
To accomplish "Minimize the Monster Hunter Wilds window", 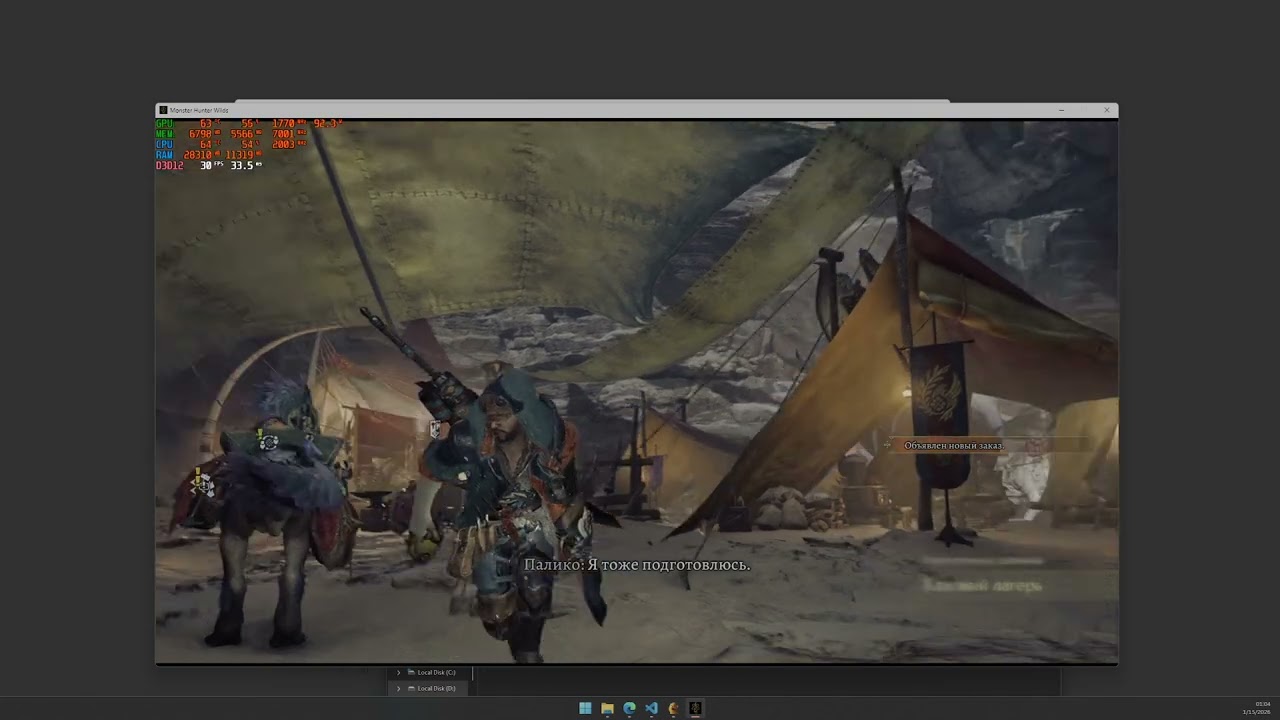I will click(x=1060, y=110).
